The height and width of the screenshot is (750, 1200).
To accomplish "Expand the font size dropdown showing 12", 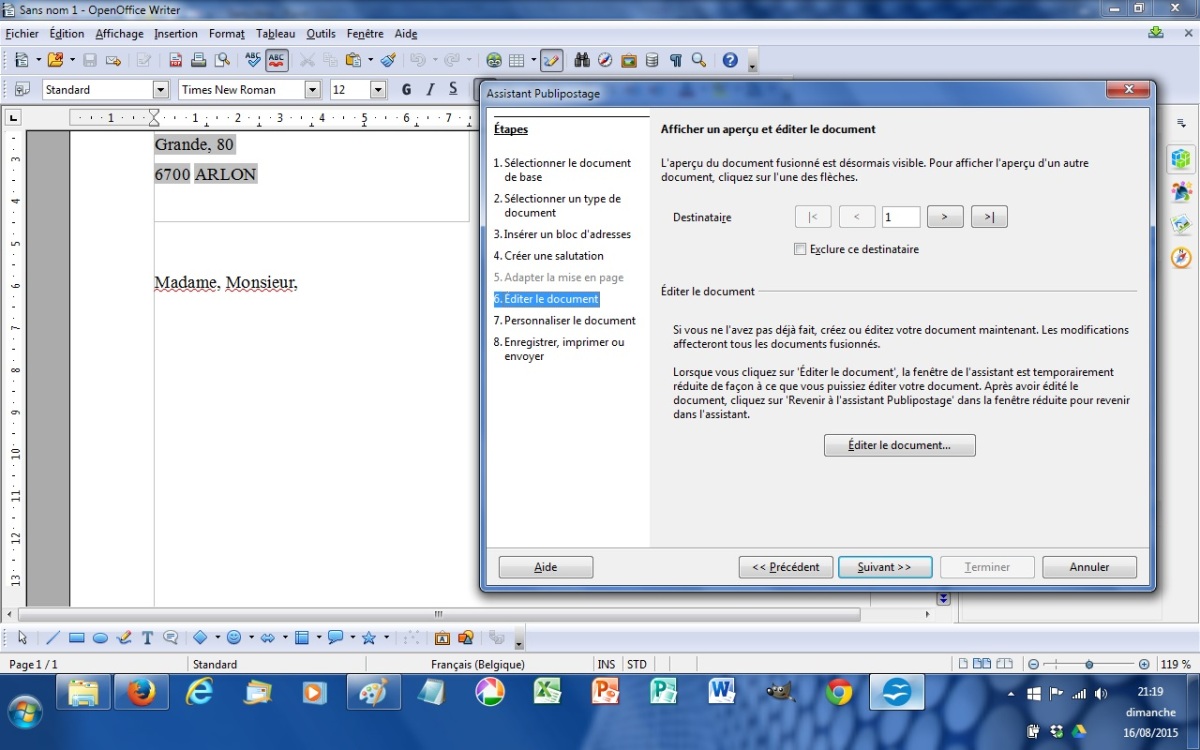I will click(x=378, y=89).
